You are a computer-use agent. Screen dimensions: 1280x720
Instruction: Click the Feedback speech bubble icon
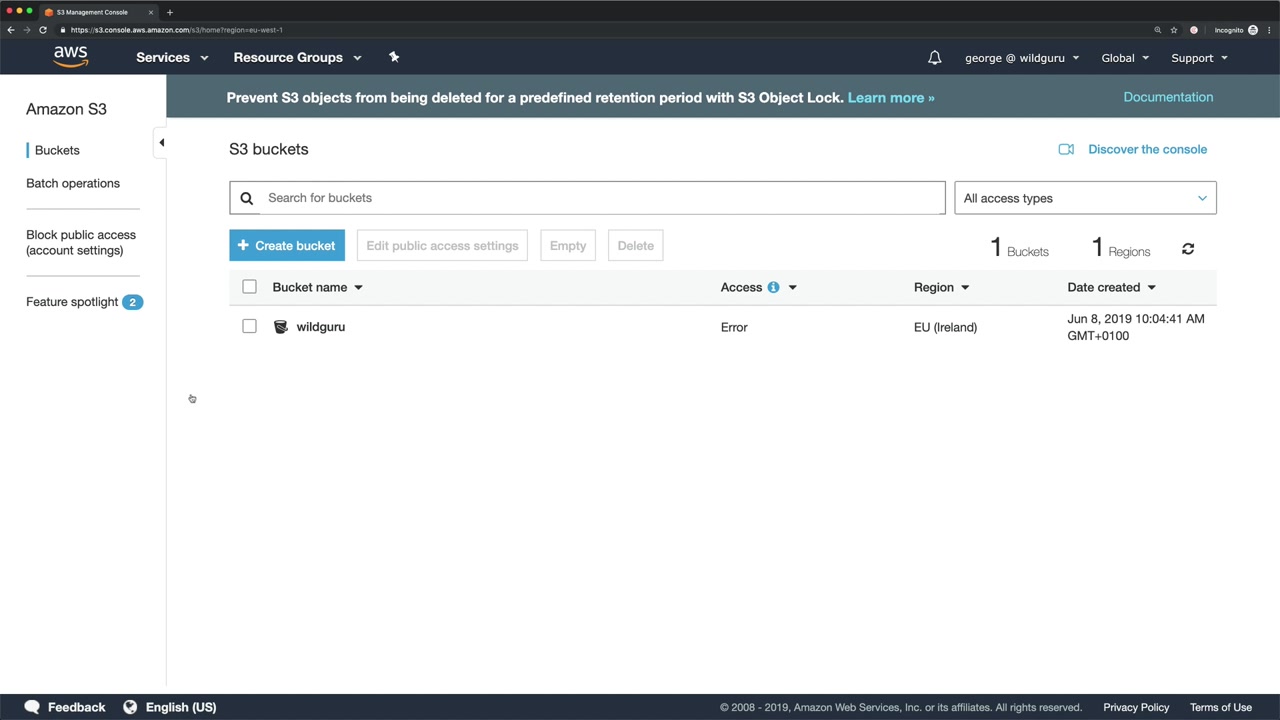point(32,707)
